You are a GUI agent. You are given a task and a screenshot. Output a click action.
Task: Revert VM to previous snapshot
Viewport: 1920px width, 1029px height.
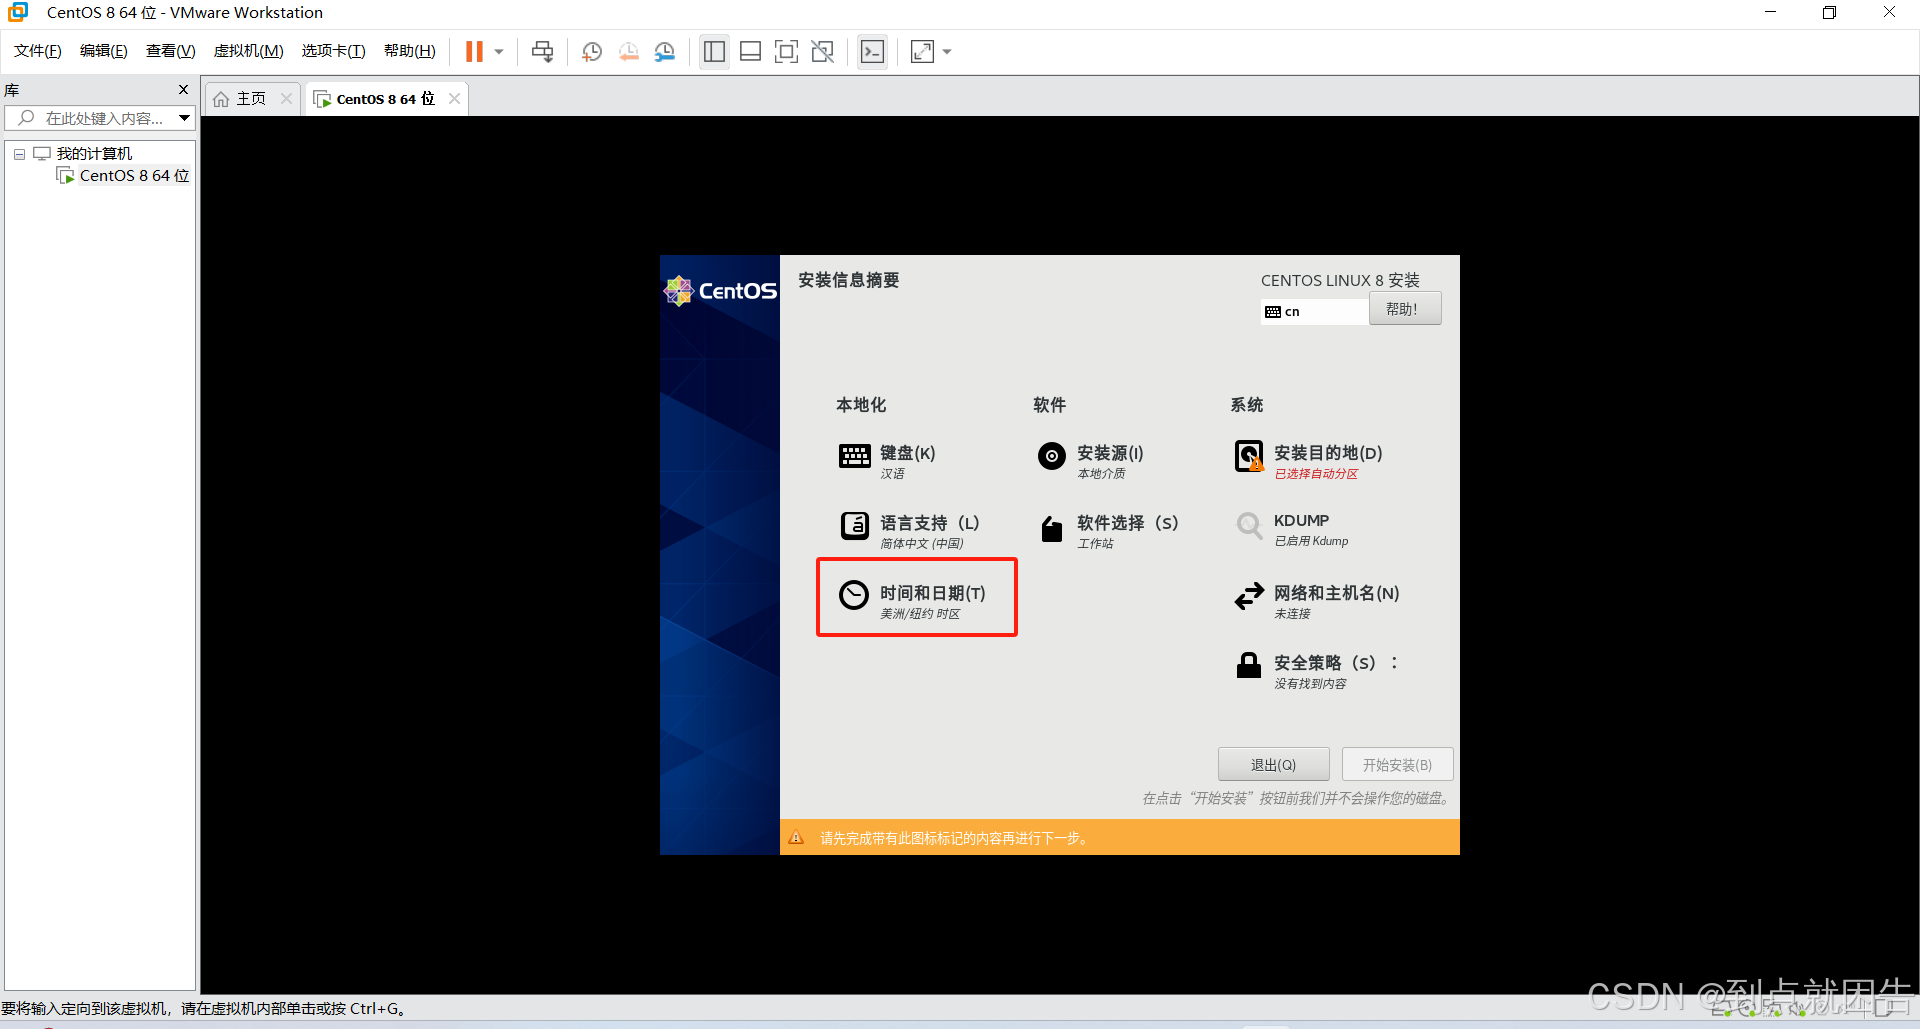pos(628,52)
